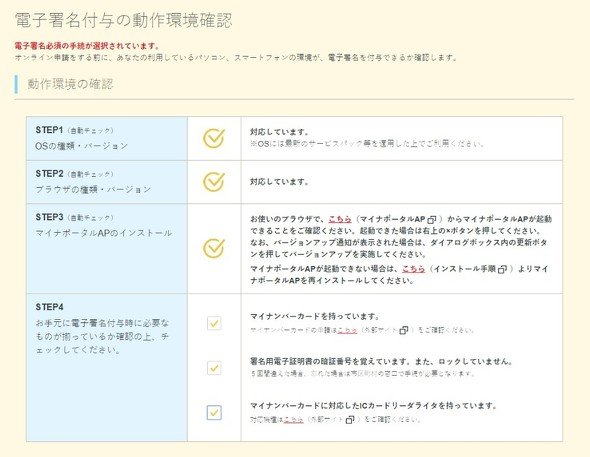Screen dimensions: 590x457
Task: Click the STEP1 OS check mark icon
Action: 214,138
